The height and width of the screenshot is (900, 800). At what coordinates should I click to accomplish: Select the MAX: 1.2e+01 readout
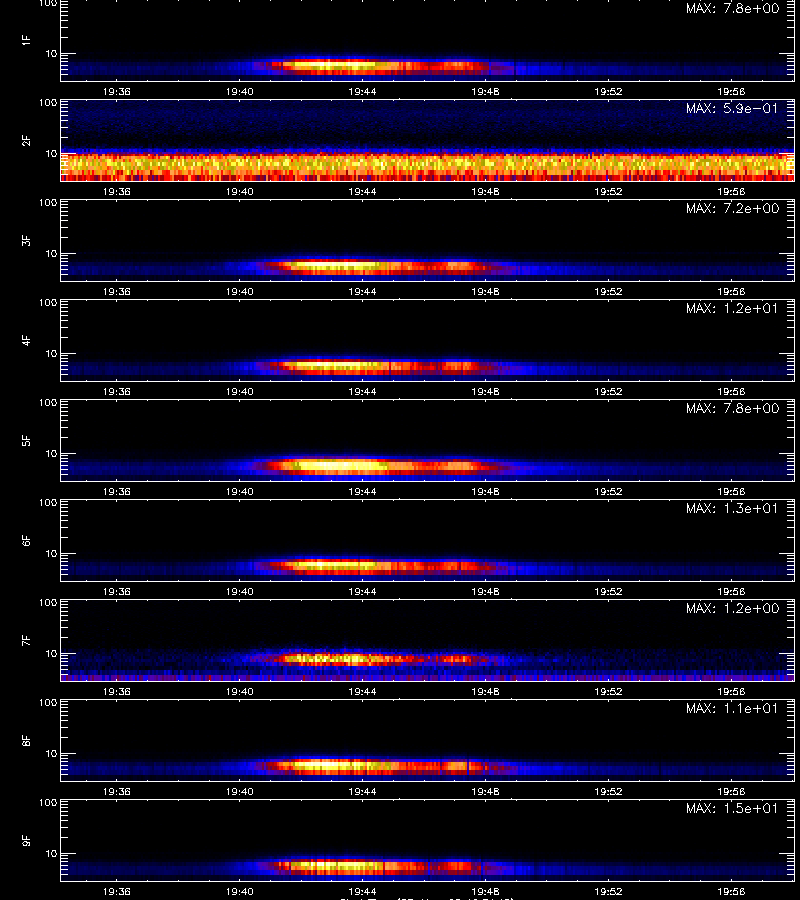pos(732,308)
